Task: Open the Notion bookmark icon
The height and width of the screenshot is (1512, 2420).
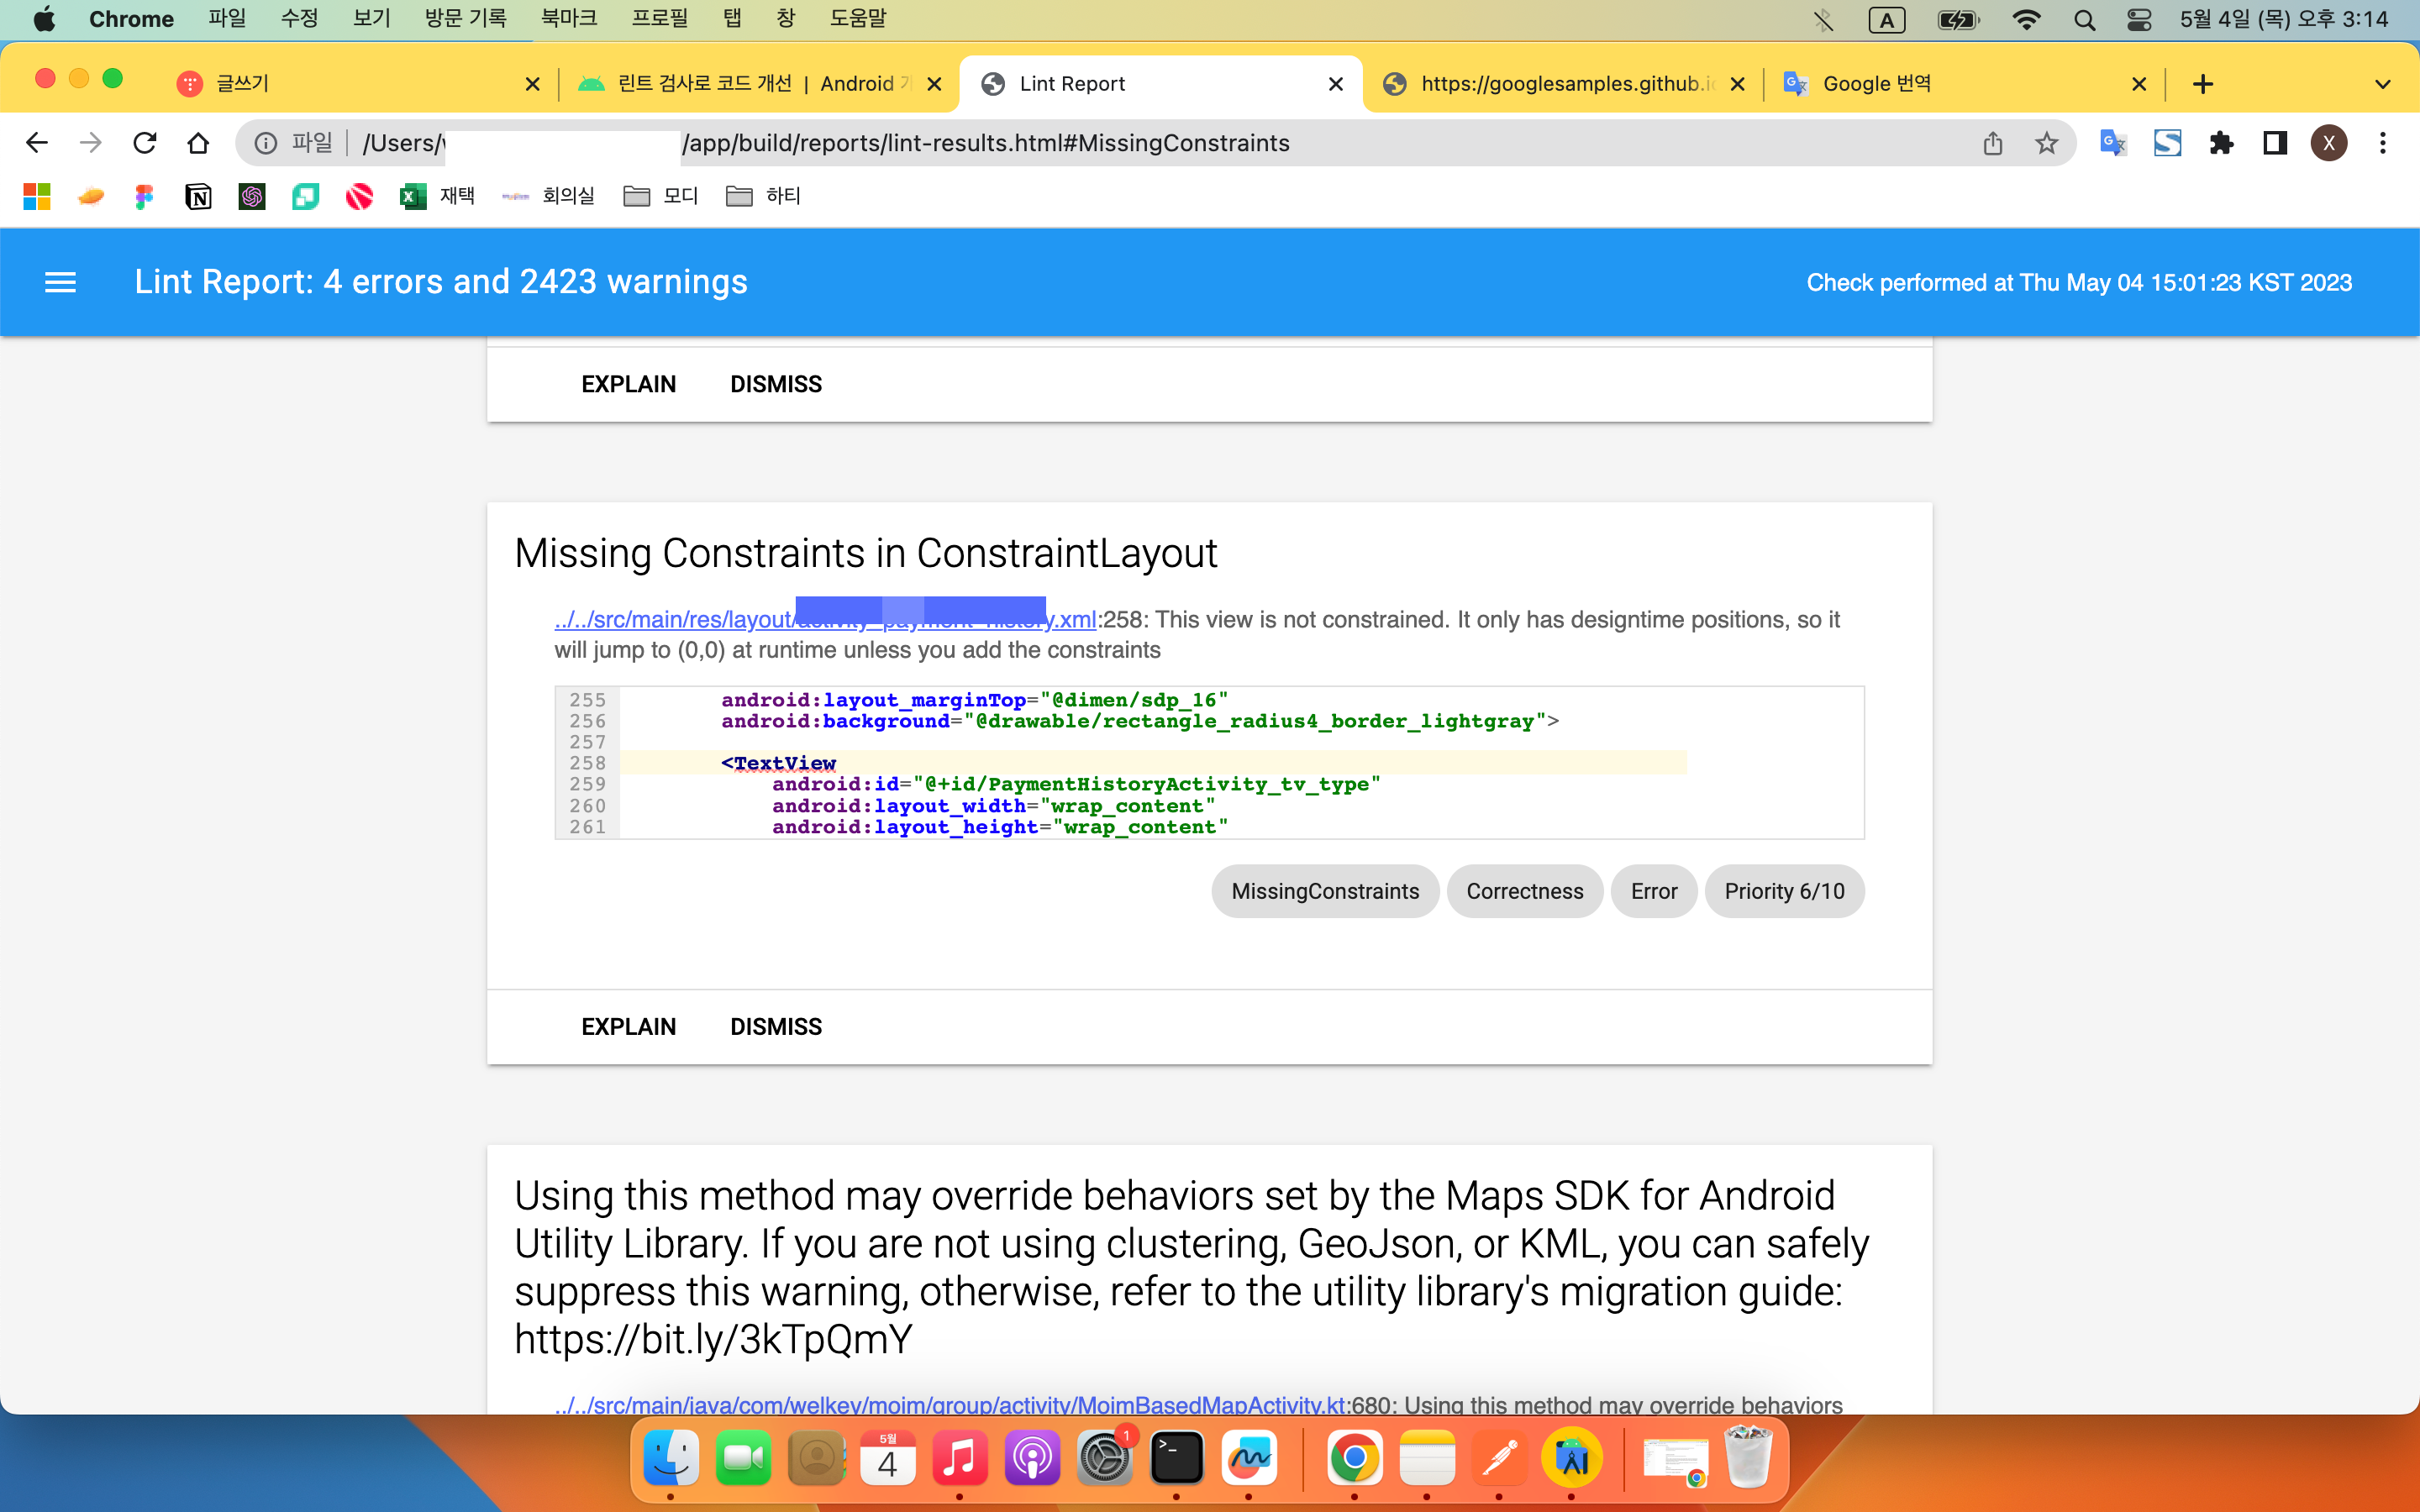Action: point(198,197)
